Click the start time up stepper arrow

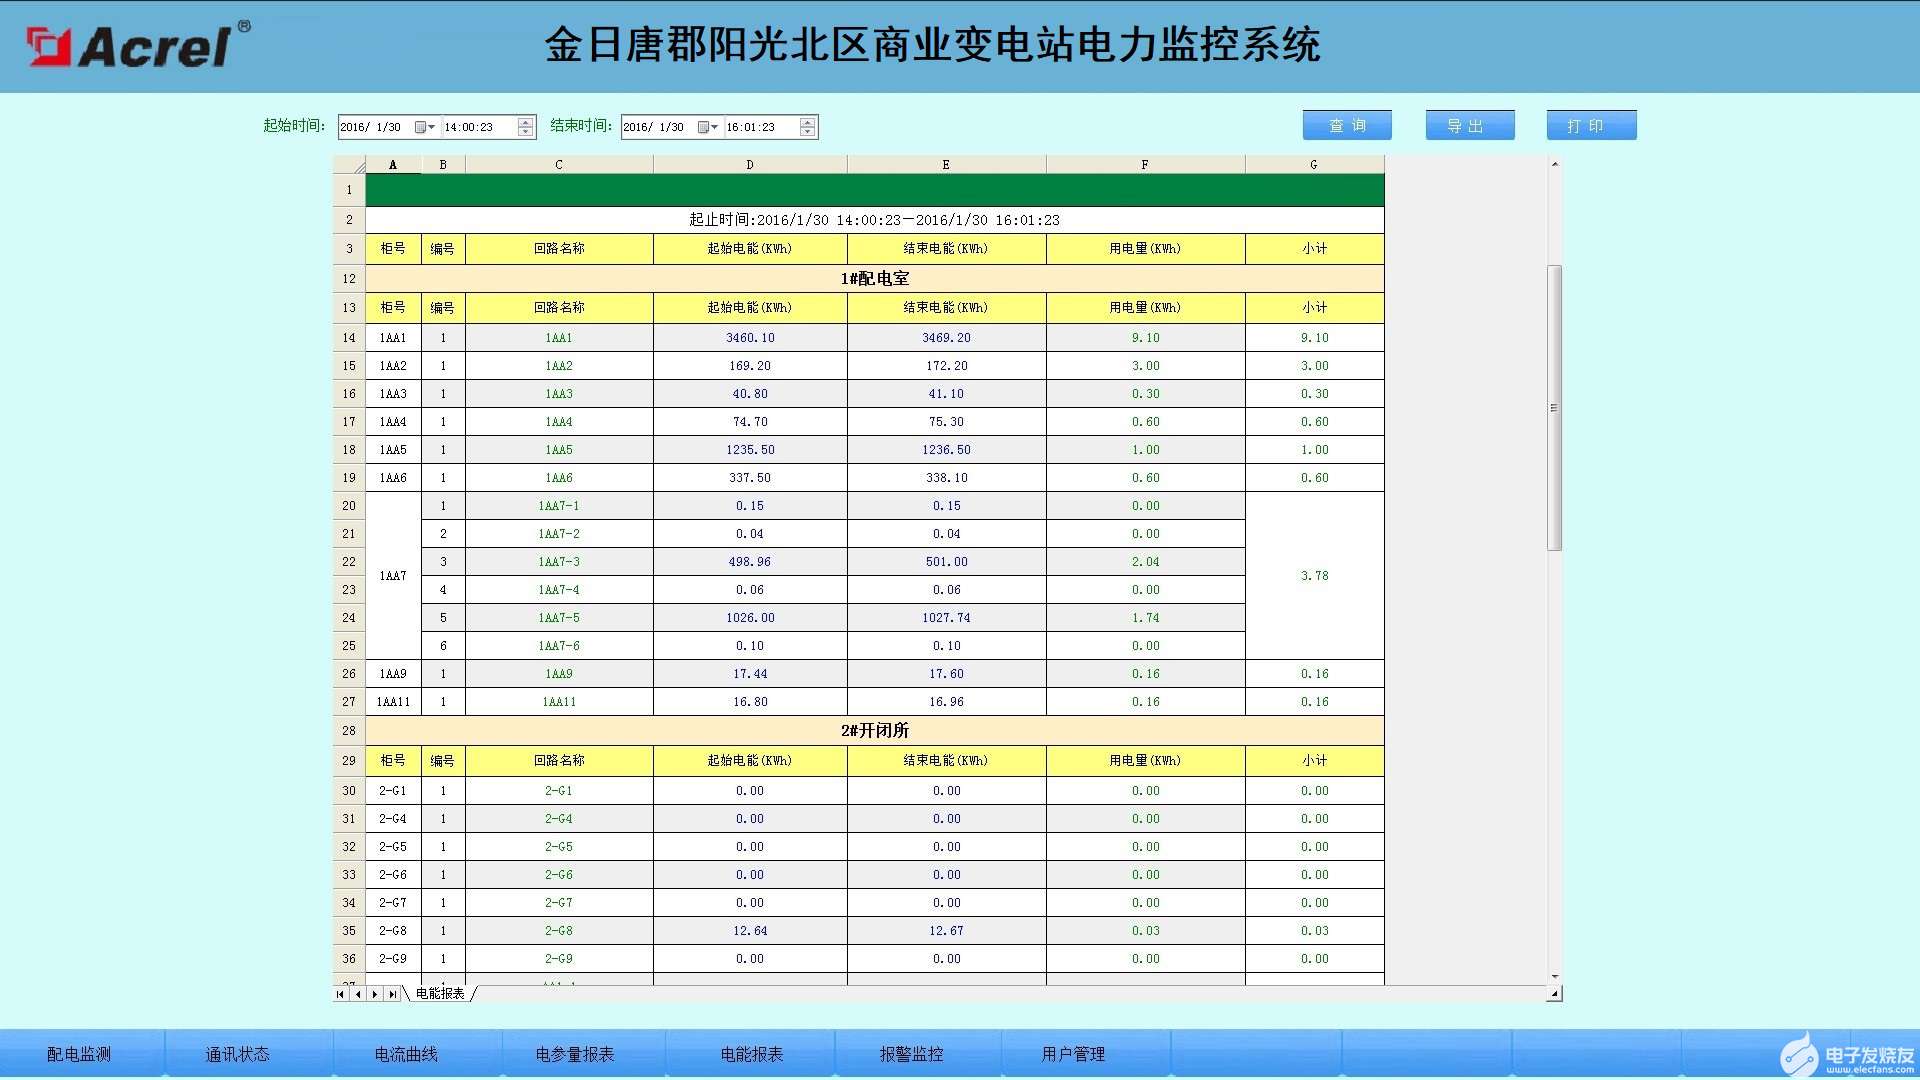(523, 121)
